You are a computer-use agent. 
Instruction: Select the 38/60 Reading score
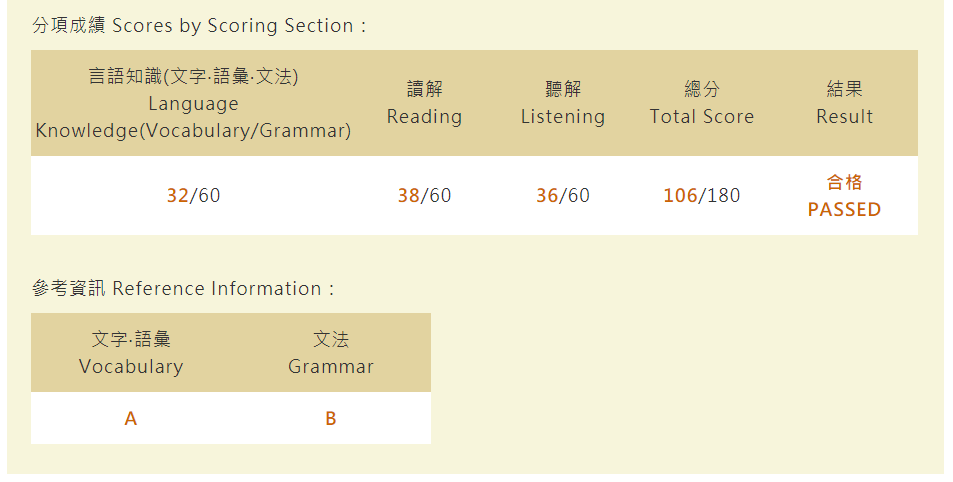pyautogui.click(x=424, y=196)
